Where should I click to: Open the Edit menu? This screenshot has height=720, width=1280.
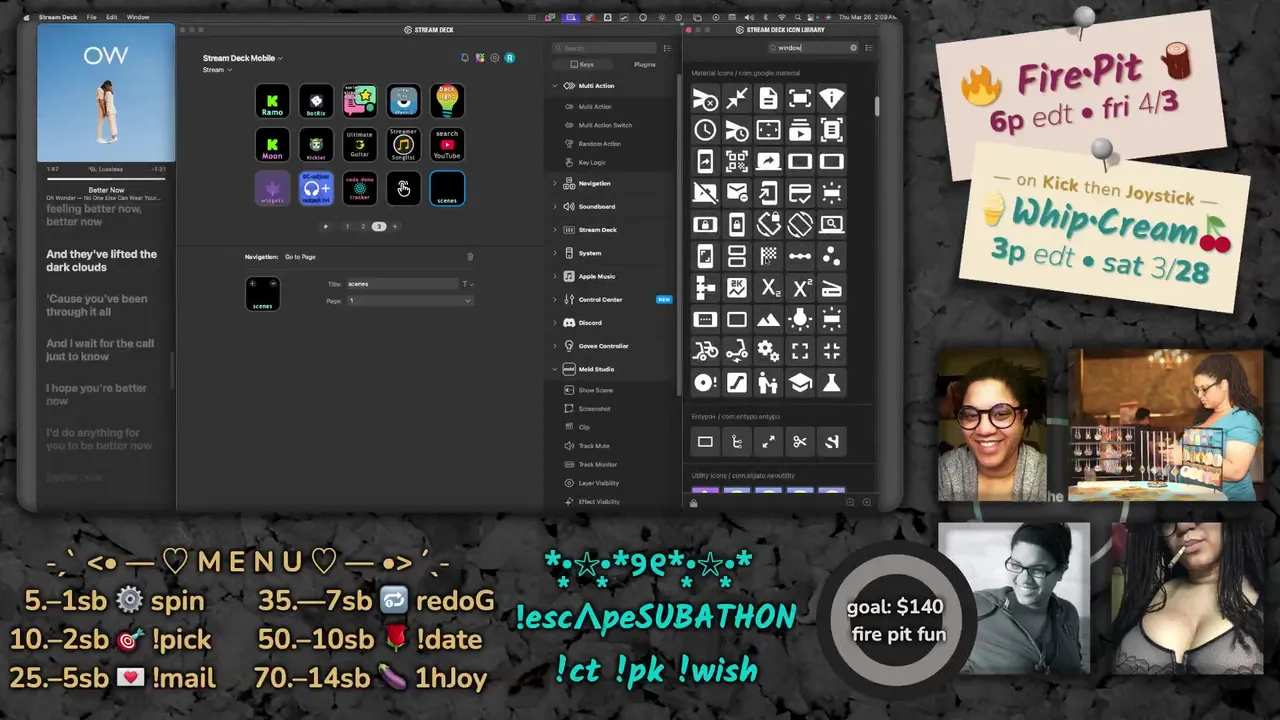pos(112,17)
